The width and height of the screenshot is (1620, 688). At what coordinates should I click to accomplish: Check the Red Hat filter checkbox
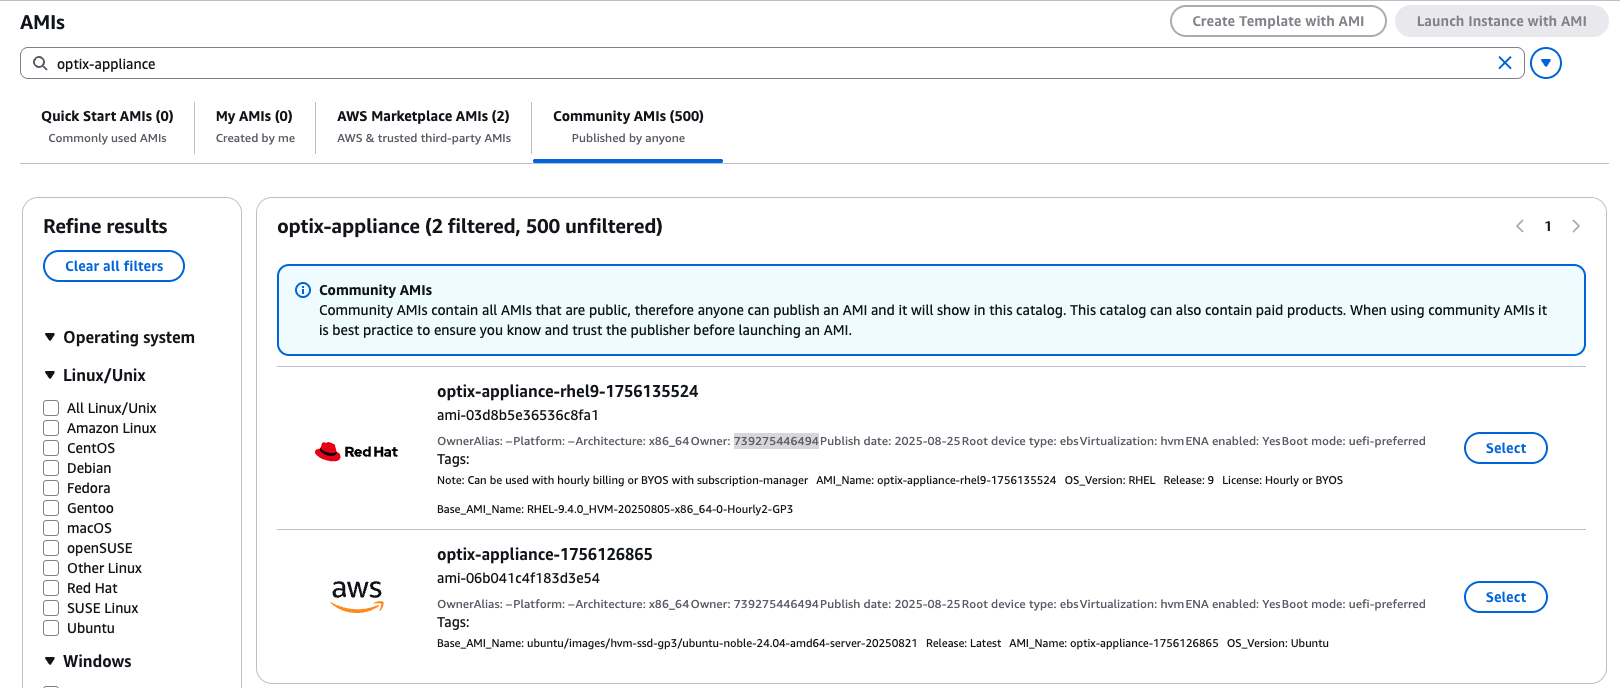pyautogui.click(x=51, y=588)
